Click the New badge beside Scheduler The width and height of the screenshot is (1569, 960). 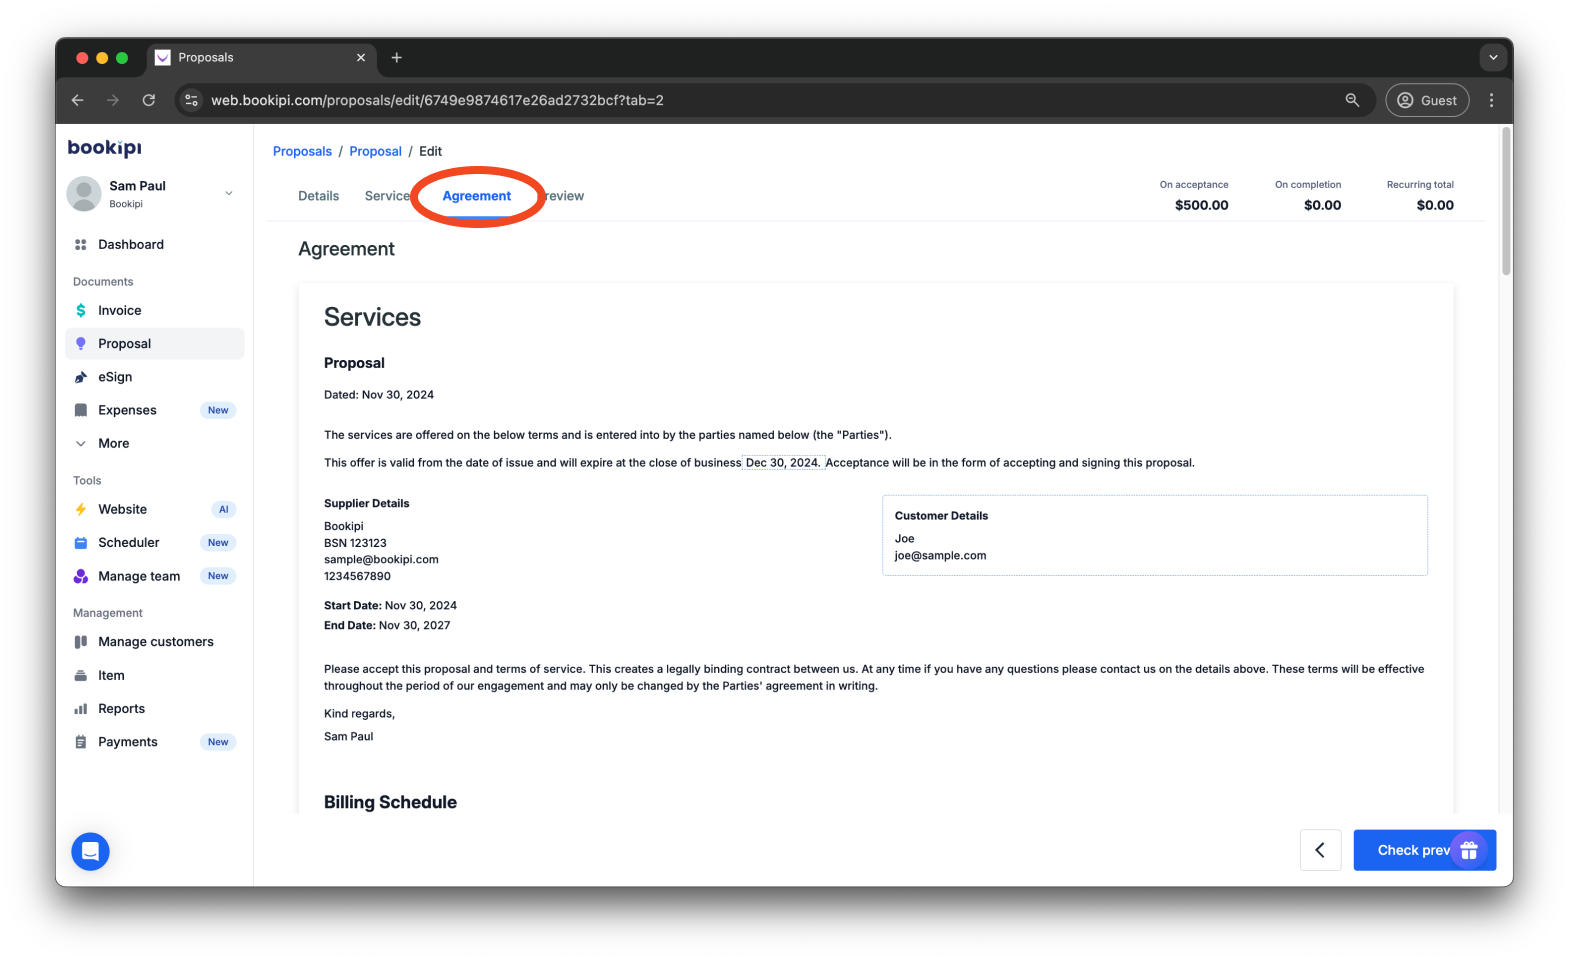(218, 543)
